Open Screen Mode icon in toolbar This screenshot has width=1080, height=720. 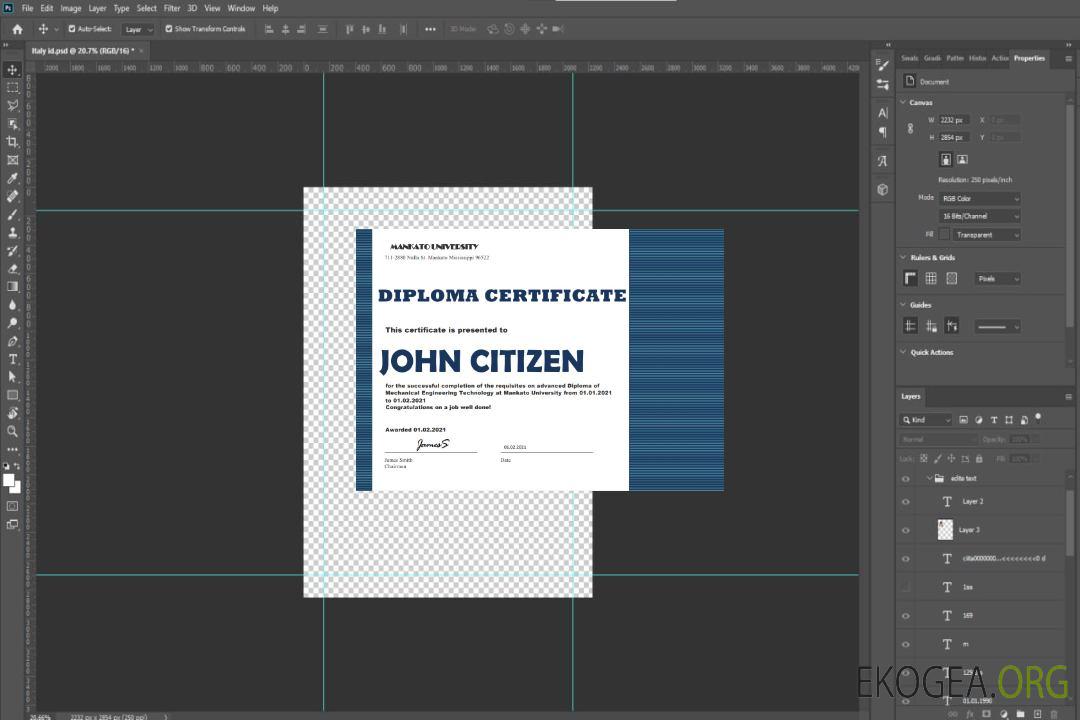[x=12, y=524]
